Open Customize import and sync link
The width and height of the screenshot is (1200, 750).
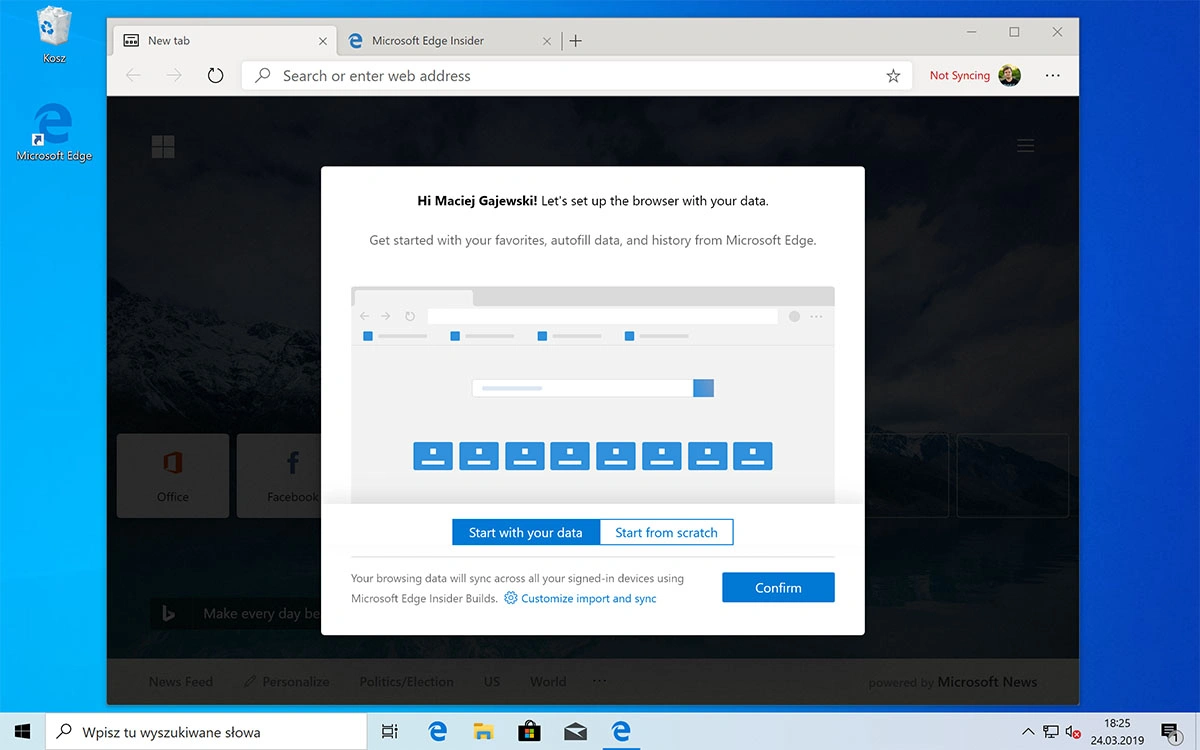[588, 598]
